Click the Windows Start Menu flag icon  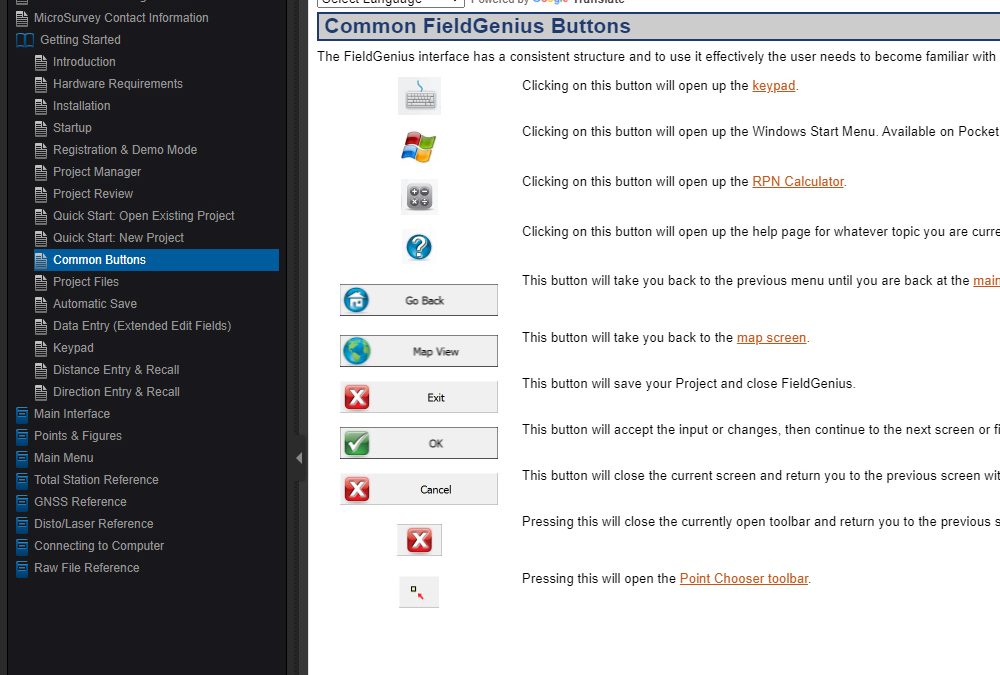(x=419, y=147)
